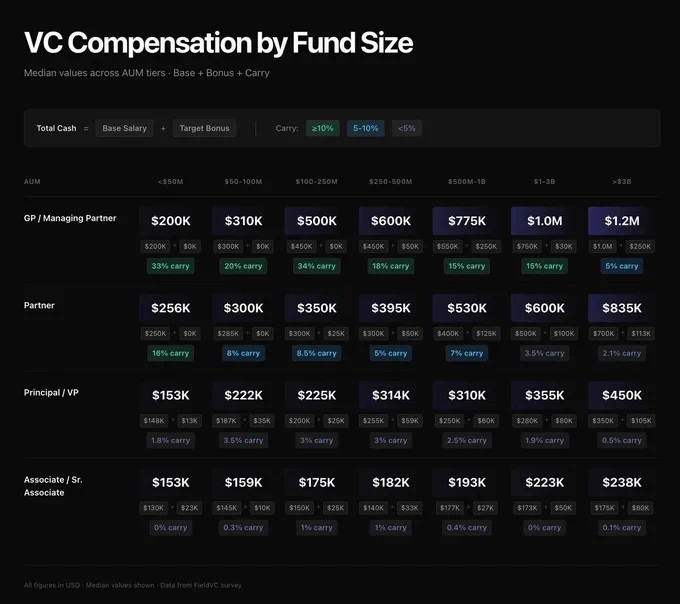Select the "16% carry" badge
Viewport: 680px width, 604px height.
pyautogui.click(x=170, y=353)
